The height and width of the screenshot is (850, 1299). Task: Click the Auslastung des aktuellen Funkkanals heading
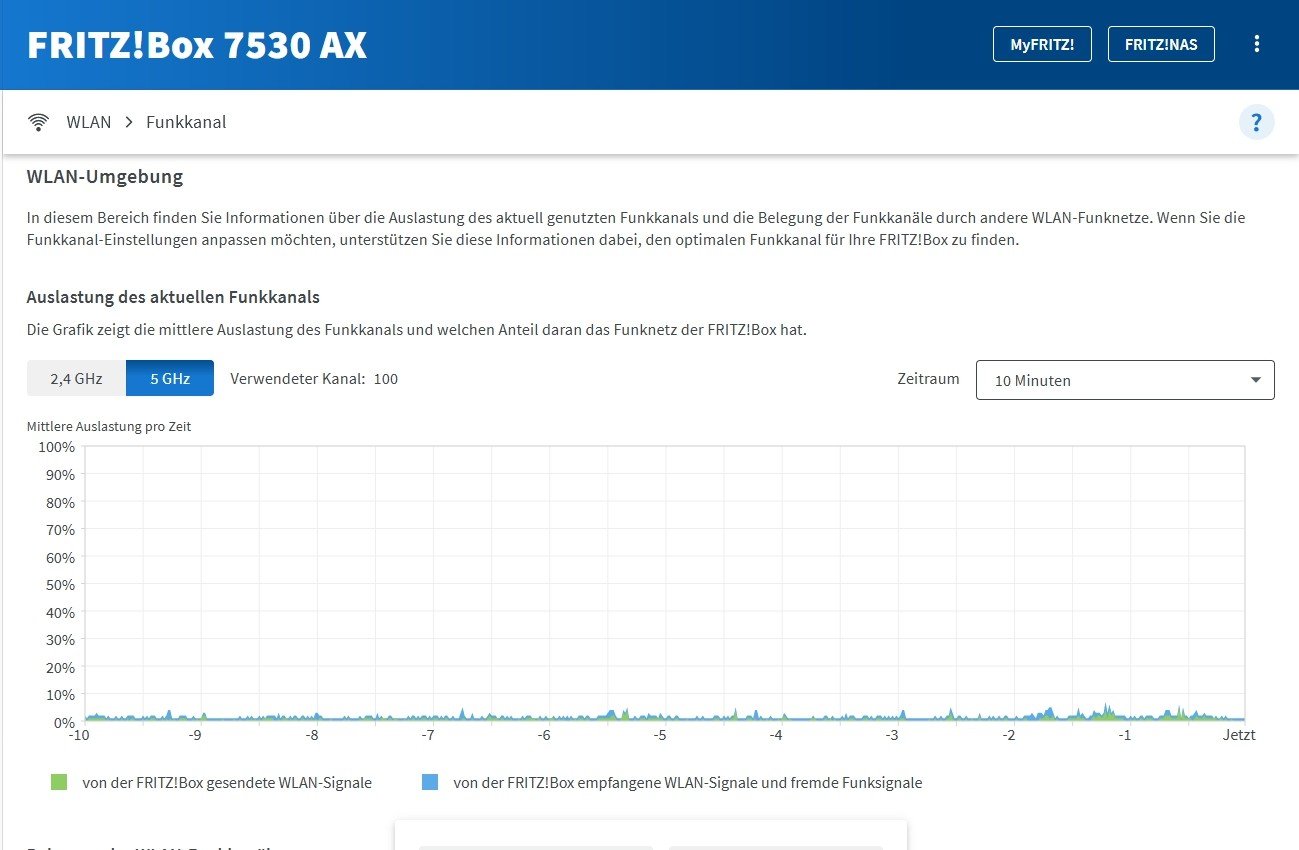[x=173, y=297]
